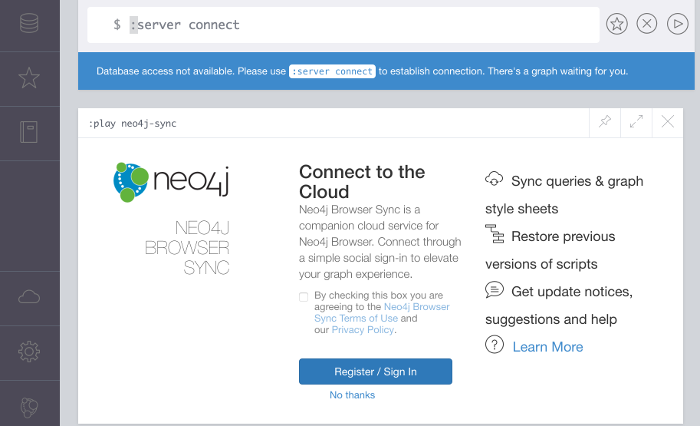Click the Register / Sign In button
The width and height of the screenshot is (700, 426).
click(375, 372)
